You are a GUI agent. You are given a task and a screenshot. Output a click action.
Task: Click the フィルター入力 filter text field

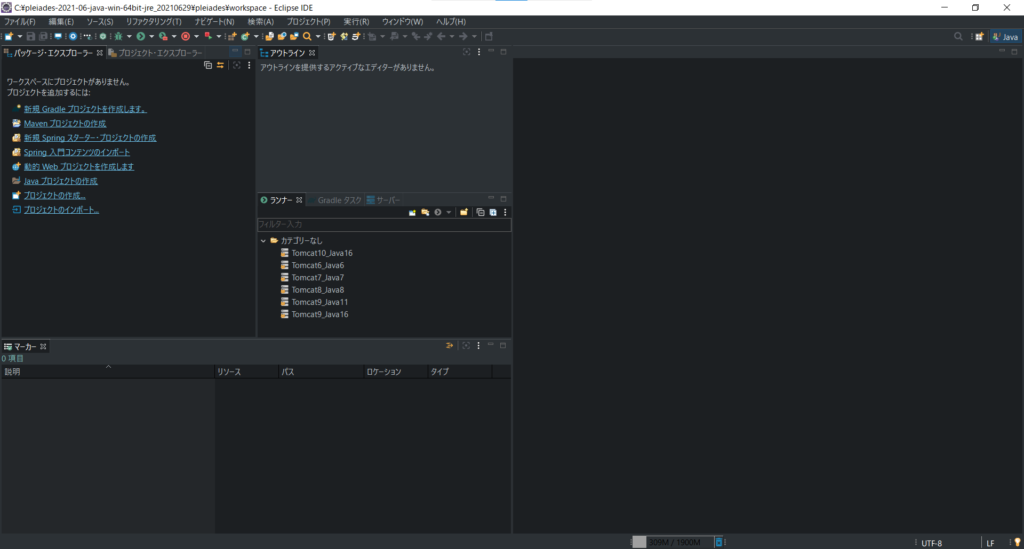pos(383,225)
